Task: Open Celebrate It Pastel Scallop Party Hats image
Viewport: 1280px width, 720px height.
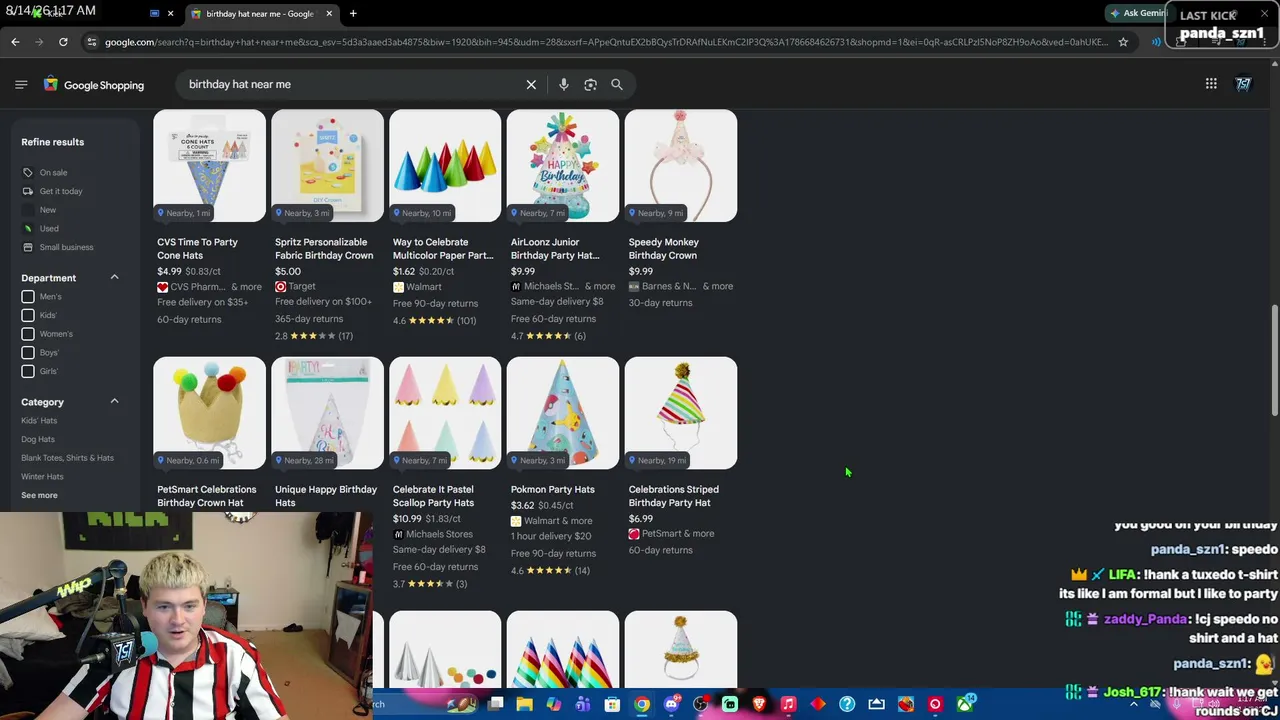Action: coord(445,413)
